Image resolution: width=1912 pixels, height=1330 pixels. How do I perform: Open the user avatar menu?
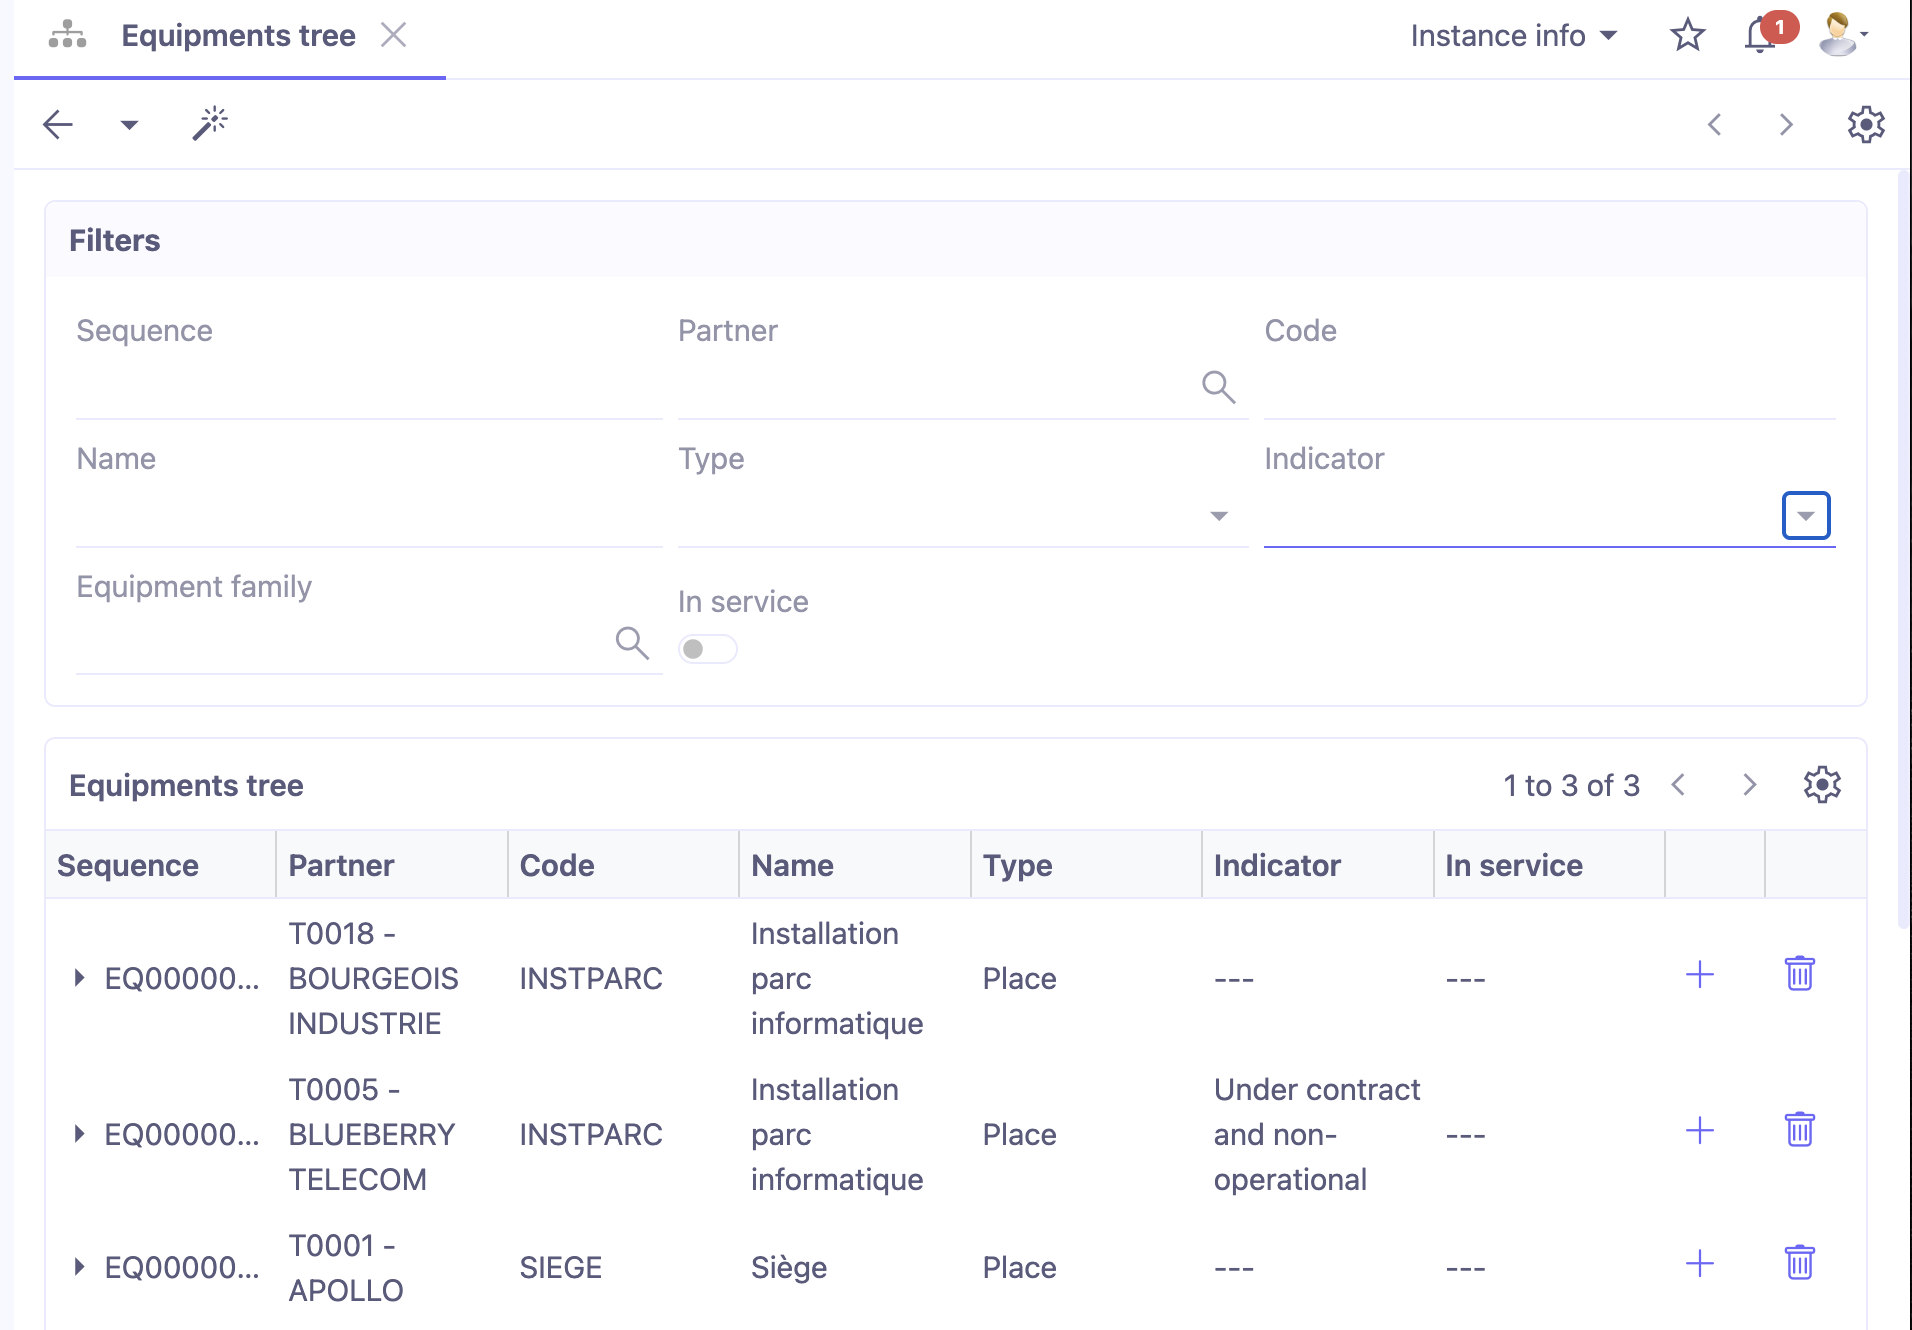point(1837,35)
